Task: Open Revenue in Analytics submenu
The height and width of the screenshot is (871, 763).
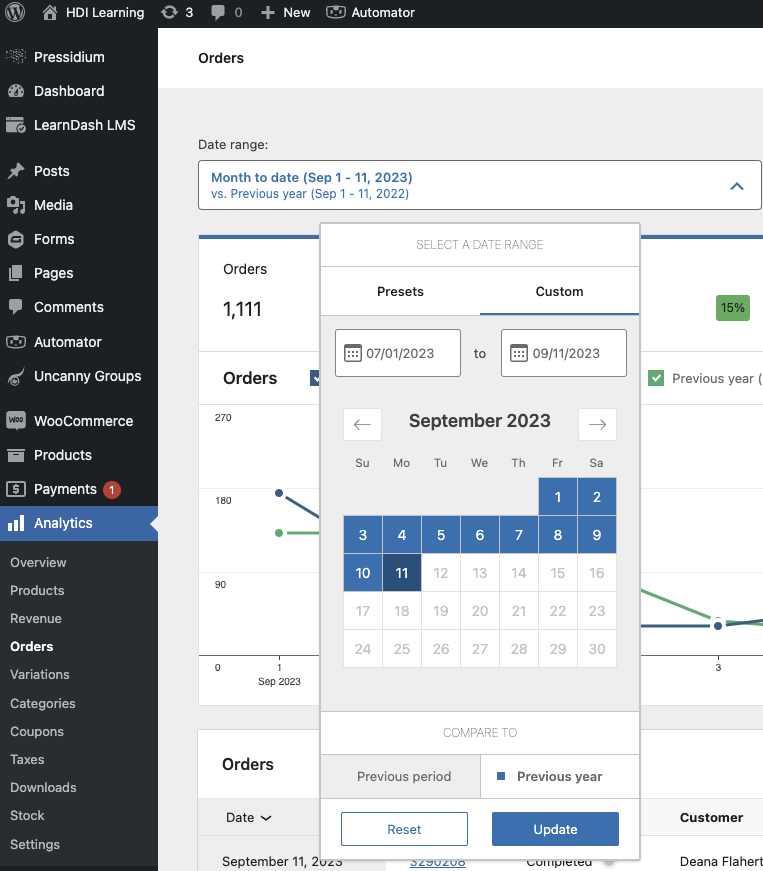Action: click(x=36, y=618)
